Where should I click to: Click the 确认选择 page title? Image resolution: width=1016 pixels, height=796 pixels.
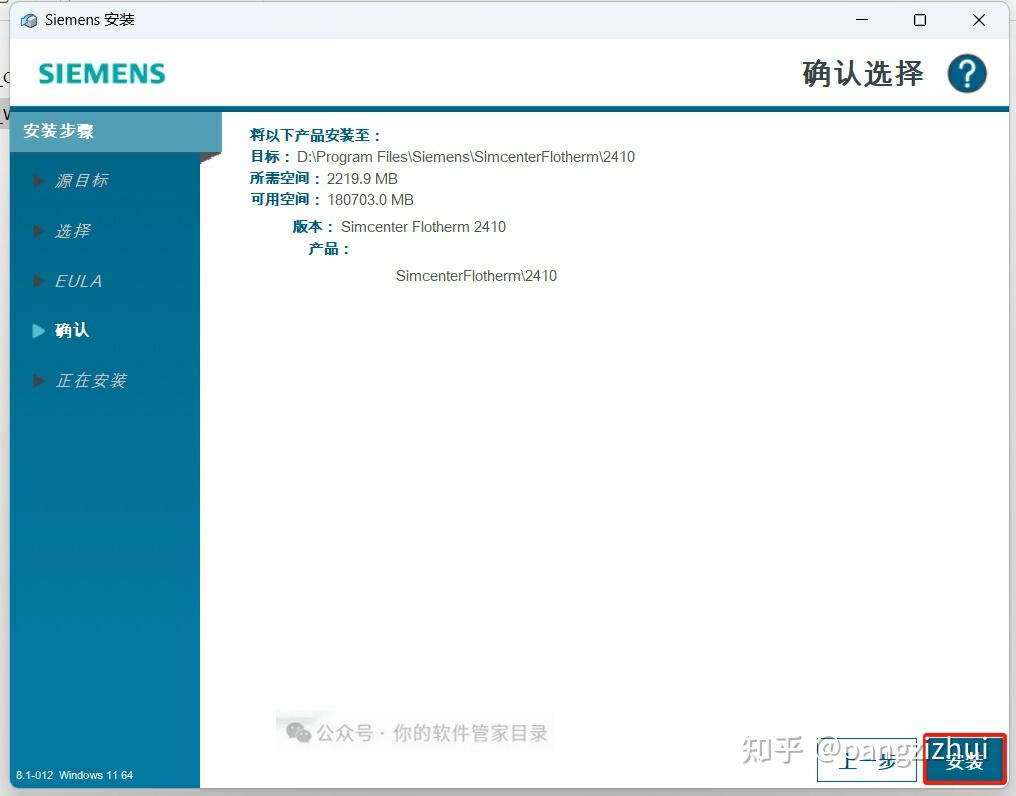[x=860, y=73]
